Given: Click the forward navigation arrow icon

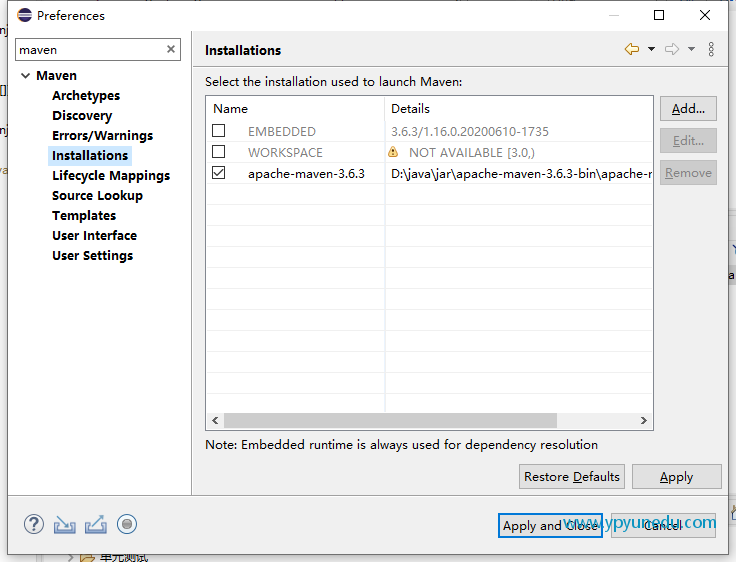Looking at the screenshot, I should click(672, 49).
